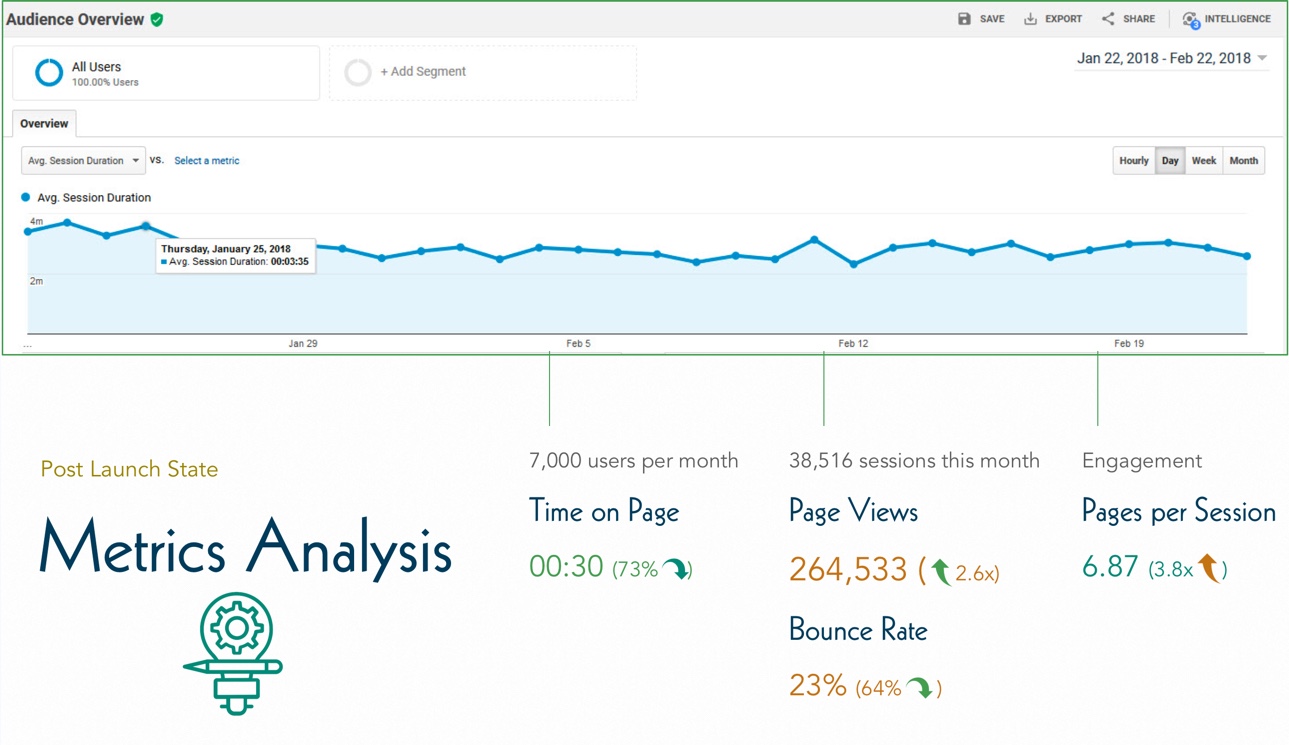The height and width of the screenshot is (745, 1289).
Task: Click the green verified shield icon
Action: click(x=157, y=19)
